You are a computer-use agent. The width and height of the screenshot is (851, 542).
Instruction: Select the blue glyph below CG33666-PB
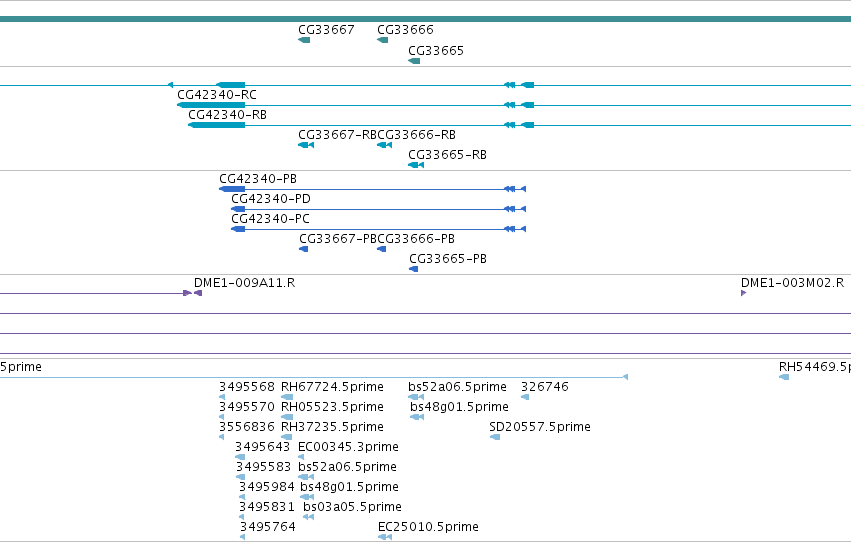click(382, 250)
